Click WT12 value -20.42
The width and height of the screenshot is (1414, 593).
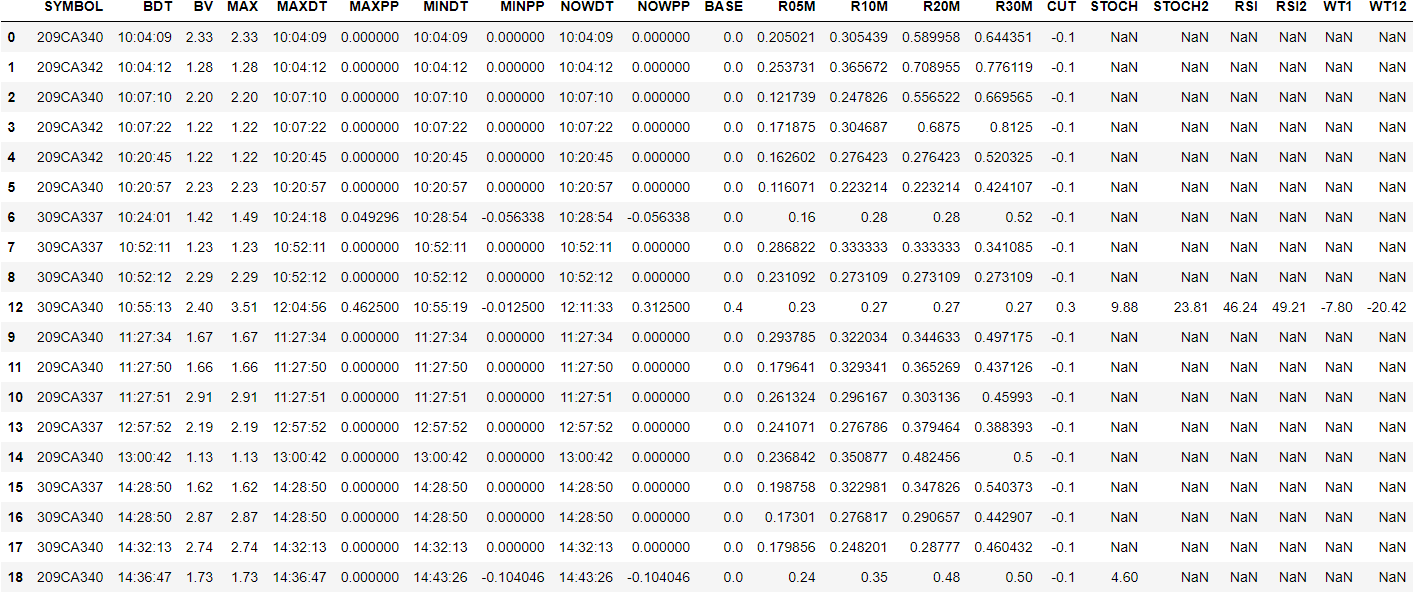point(1386,308)
